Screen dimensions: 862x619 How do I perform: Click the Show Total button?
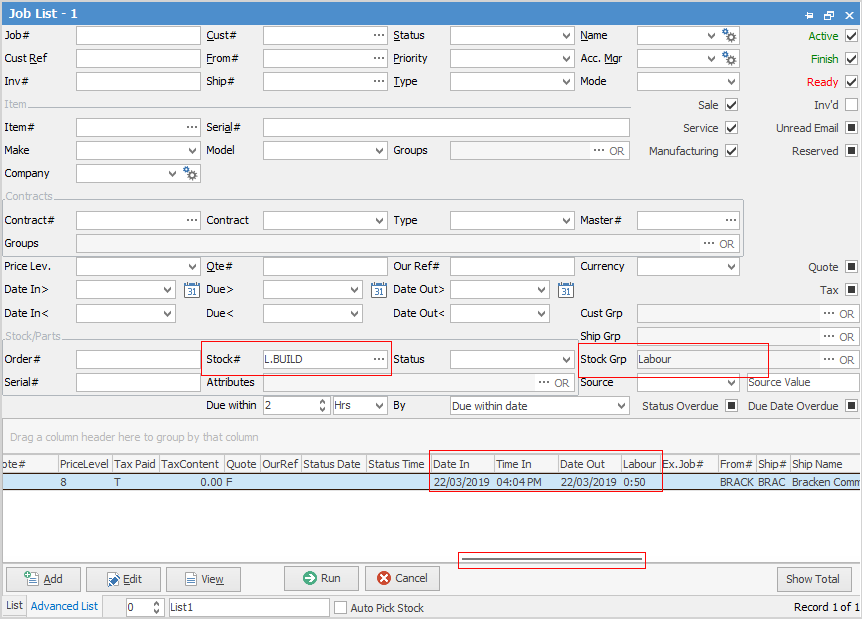pos(813,579)
